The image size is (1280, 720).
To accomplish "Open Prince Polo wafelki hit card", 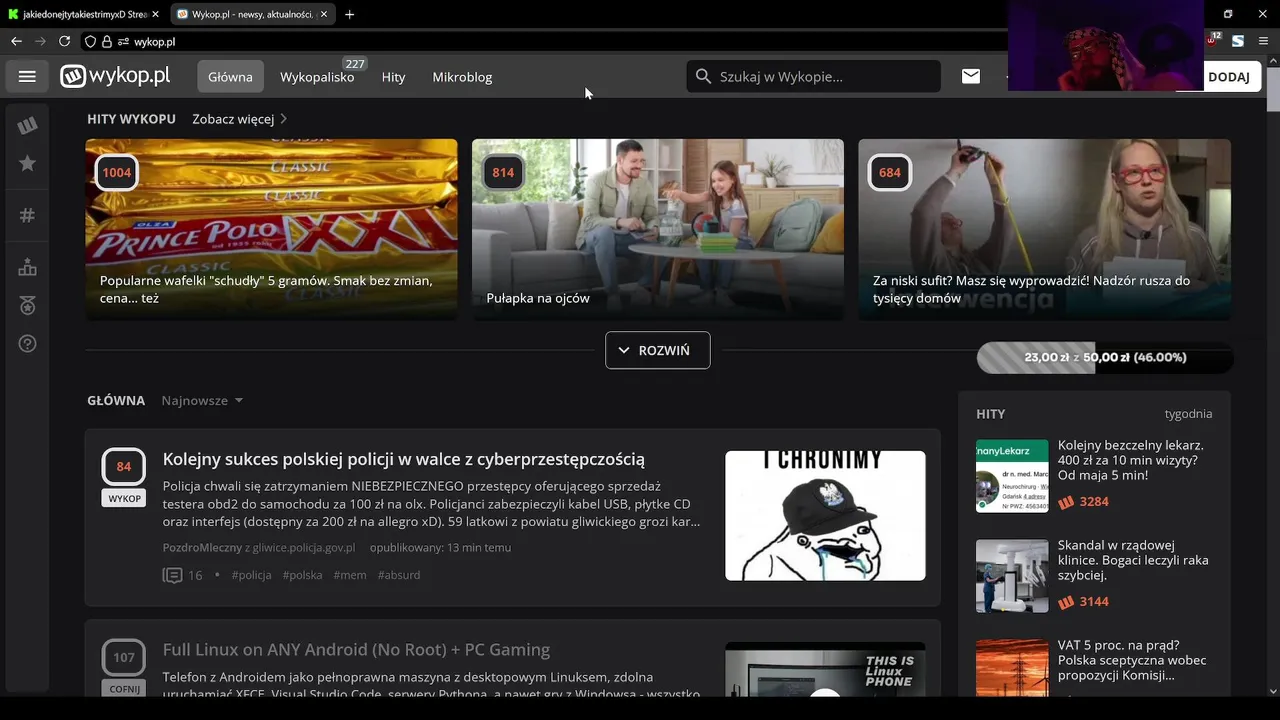I will pyautogui.click(x=271, y=229).
